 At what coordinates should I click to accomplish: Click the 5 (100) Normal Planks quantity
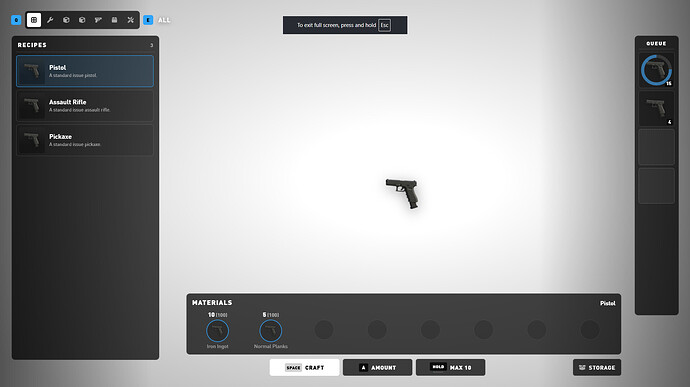(x=271, y=315)
